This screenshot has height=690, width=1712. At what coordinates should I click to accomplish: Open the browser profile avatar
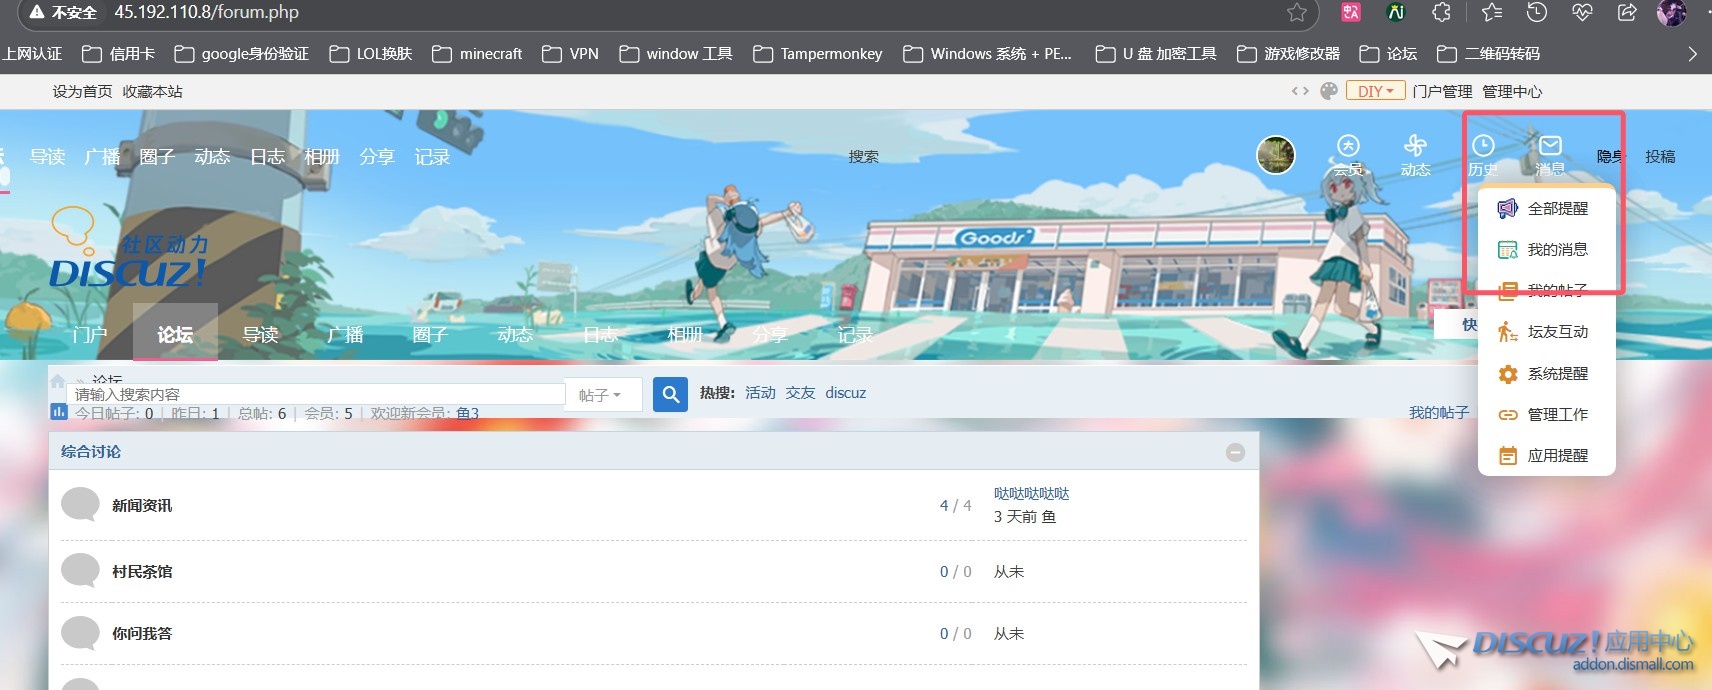point(1671,12)
